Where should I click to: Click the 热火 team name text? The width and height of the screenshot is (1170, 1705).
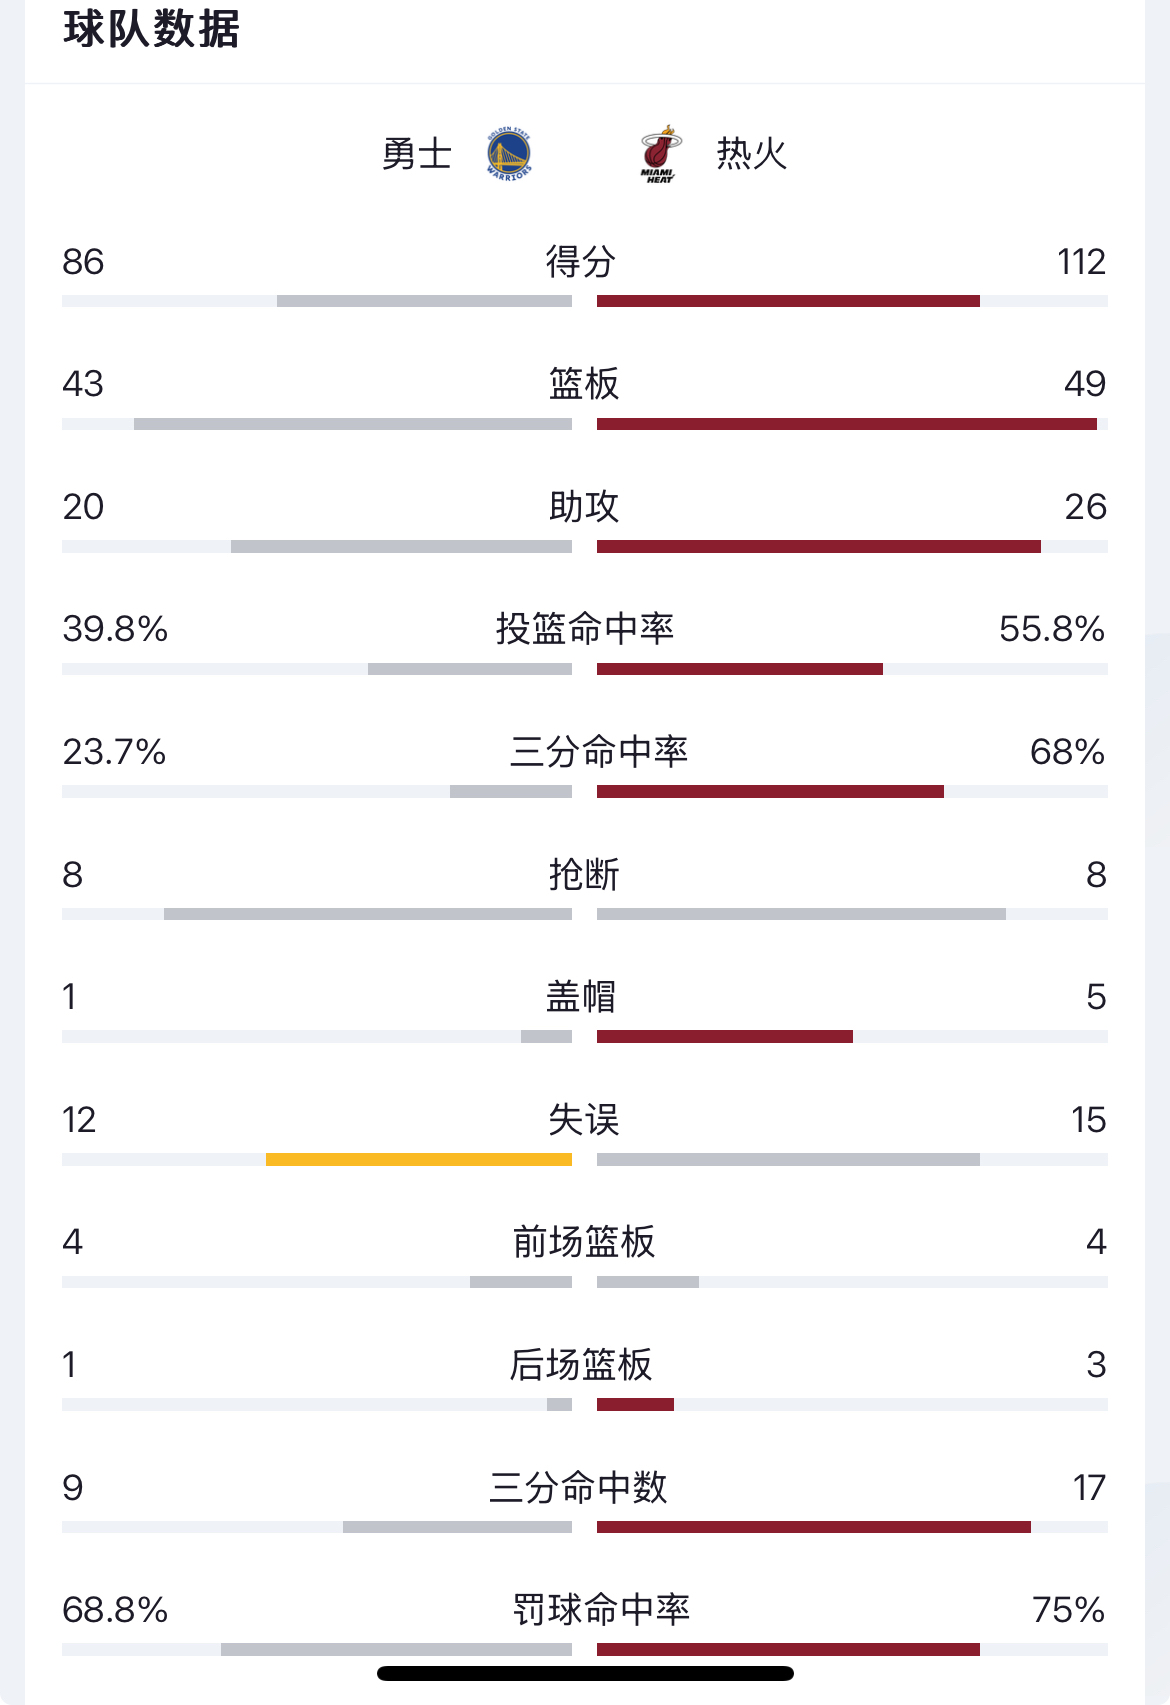point(750,155)
